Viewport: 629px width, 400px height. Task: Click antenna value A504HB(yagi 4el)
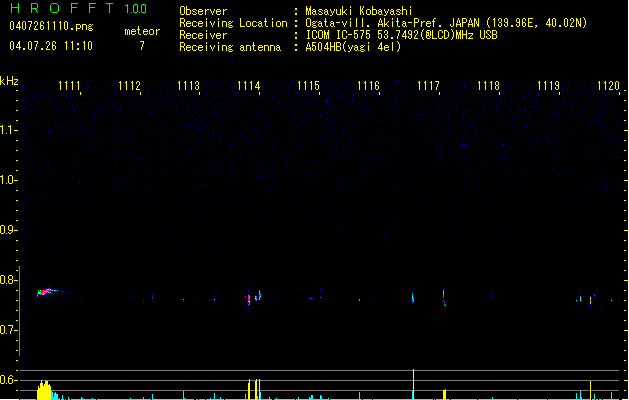point(353,47)
